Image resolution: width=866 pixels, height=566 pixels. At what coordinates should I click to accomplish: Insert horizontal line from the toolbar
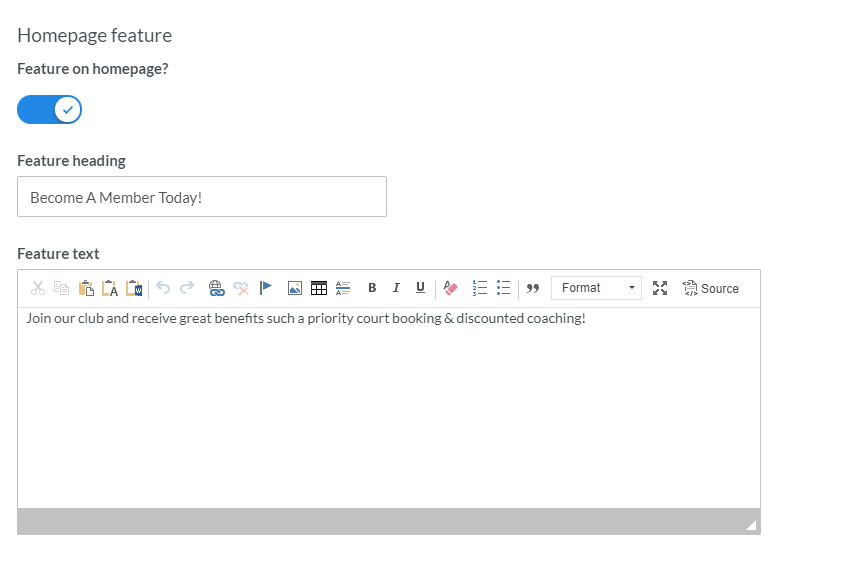pyautogui.click(x=343, y=288)
